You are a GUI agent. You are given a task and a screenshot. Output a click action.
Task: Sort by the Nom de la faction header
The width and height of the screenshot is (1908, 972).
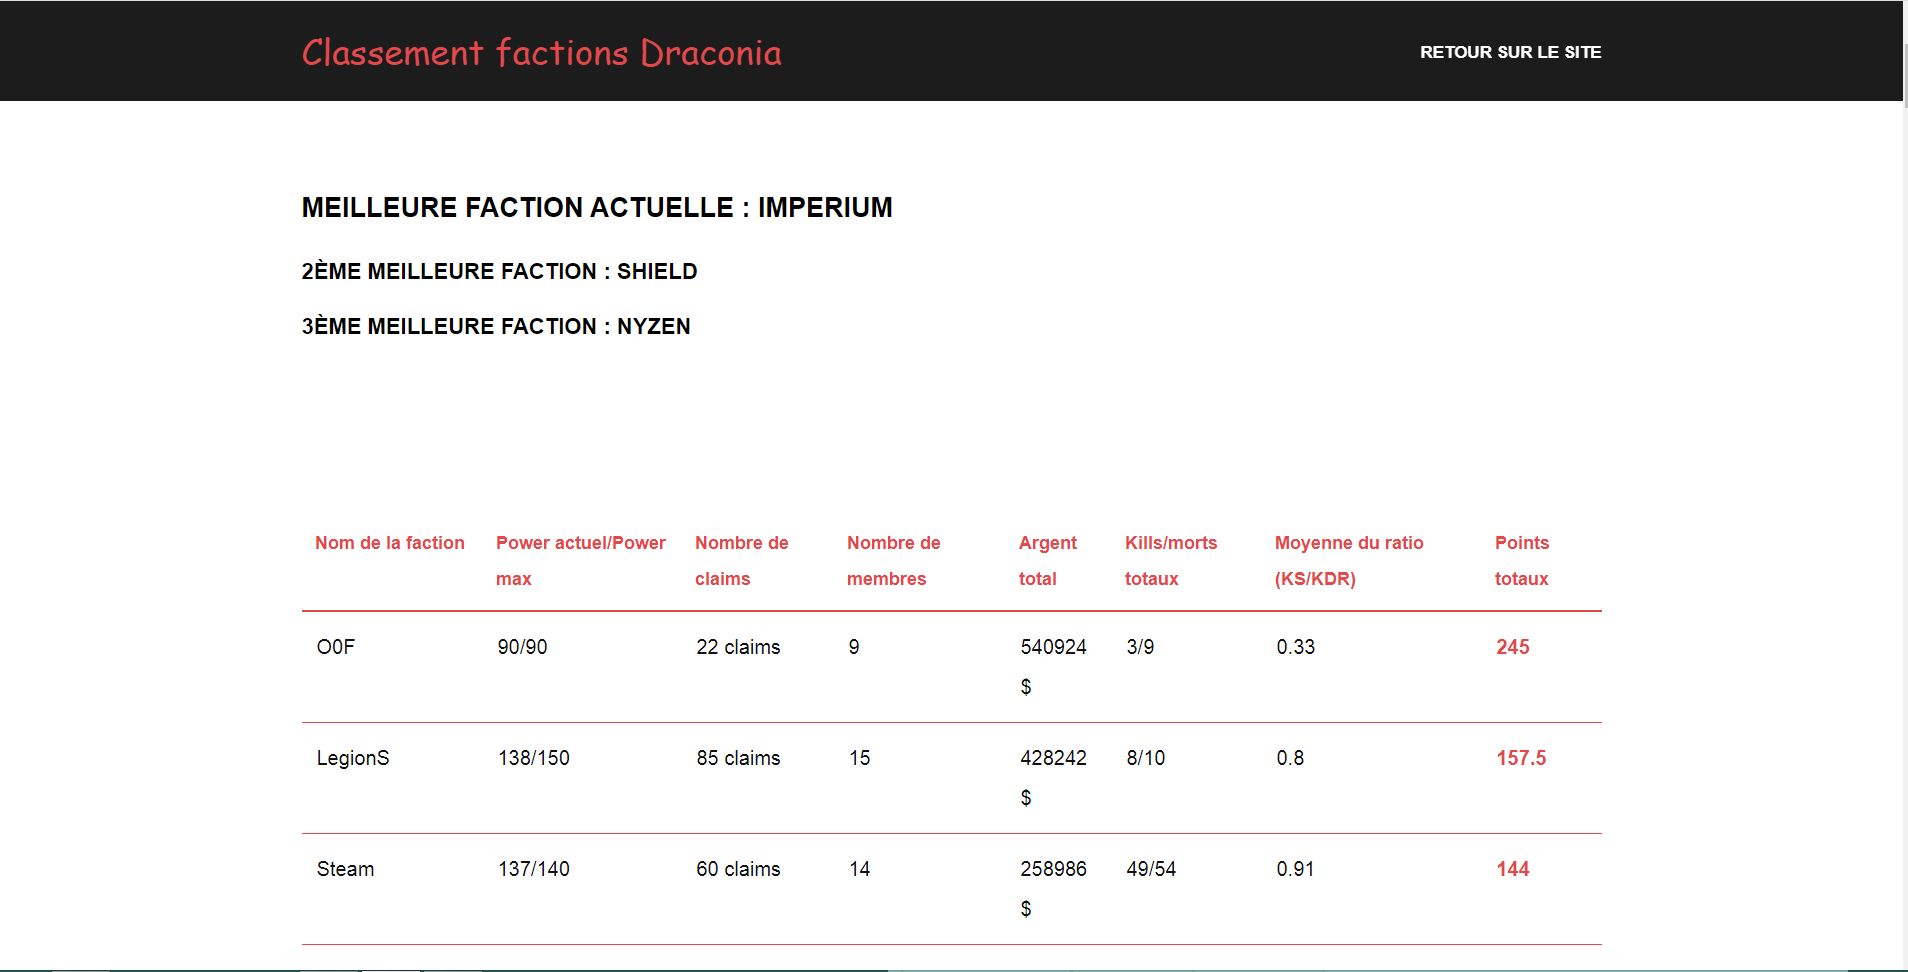[389, 543]
